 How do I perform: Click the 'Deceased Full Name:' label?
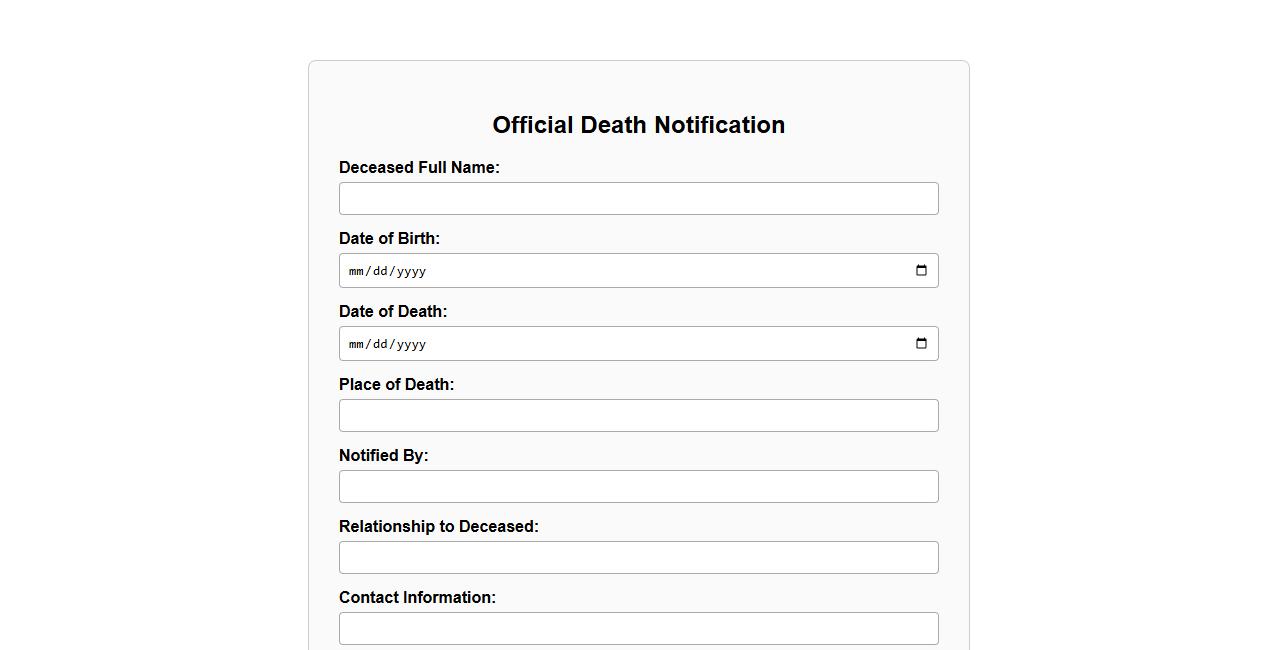pos(419,167)
